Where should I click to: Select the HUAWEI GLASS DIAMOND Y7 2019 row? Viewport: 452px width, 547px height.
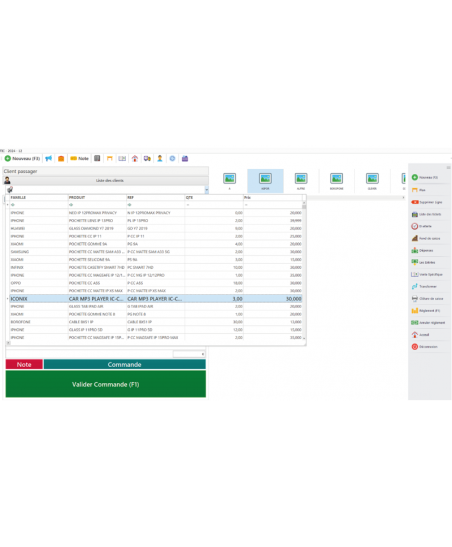(156, 228)
